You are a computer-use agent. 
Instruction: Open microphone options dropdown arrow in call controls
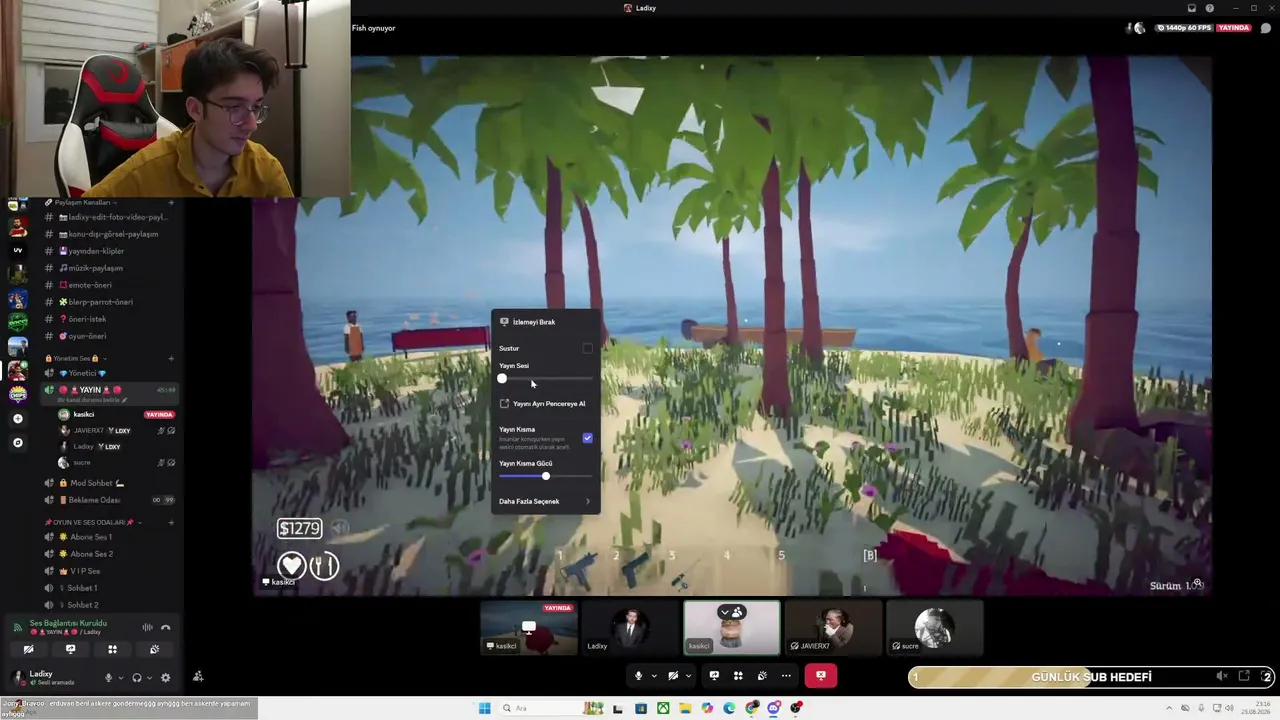(654, 676)
